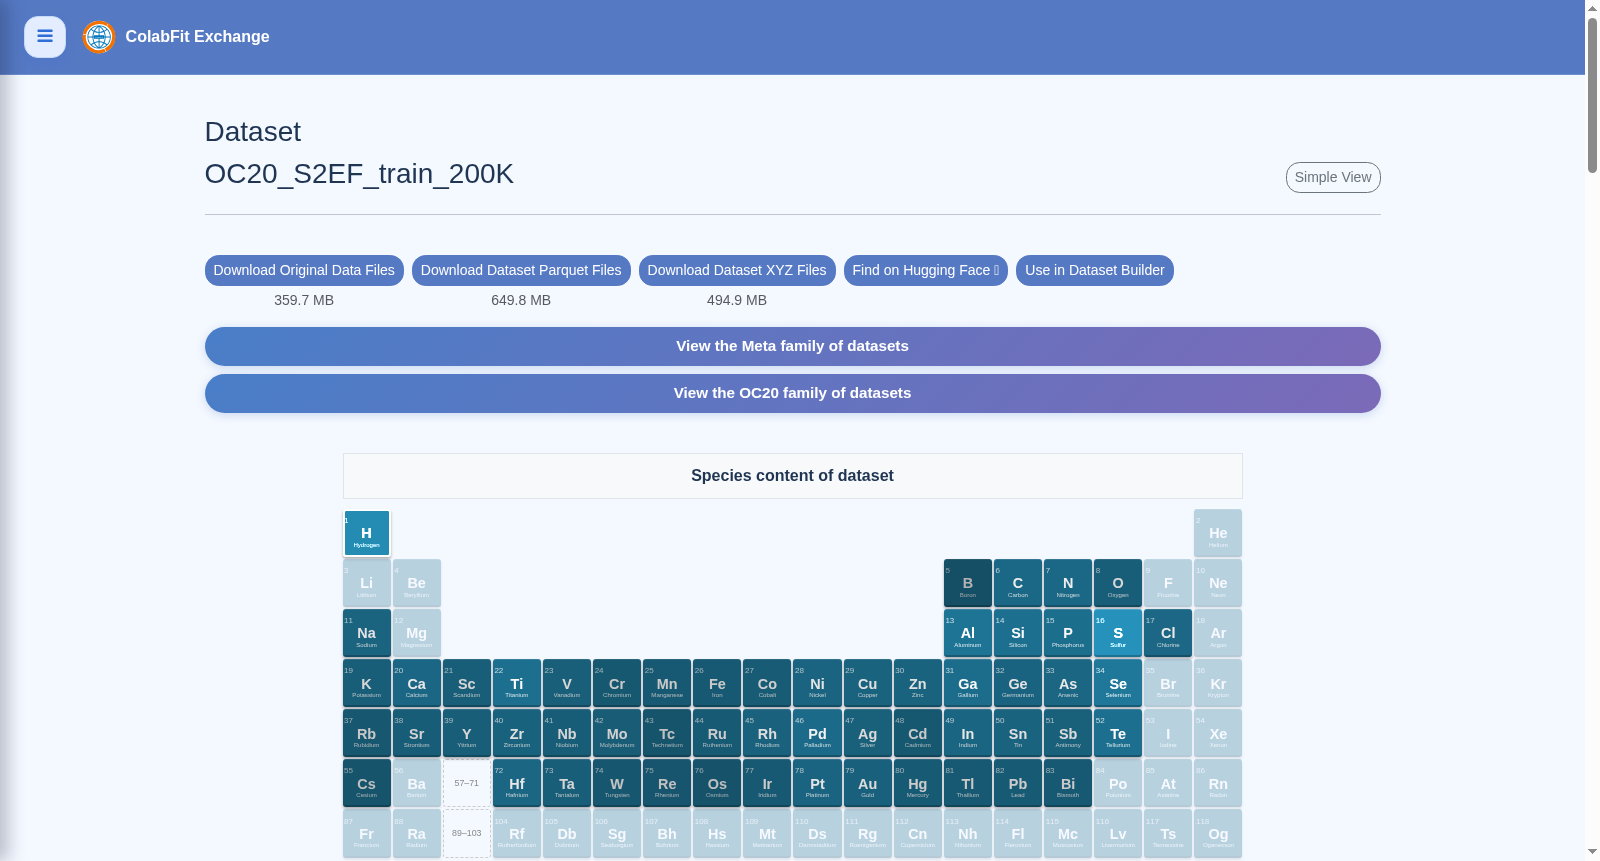The height and width of the screenshot is (861, 1600).
Task: Select the Lithium tile
Action: 367,583
